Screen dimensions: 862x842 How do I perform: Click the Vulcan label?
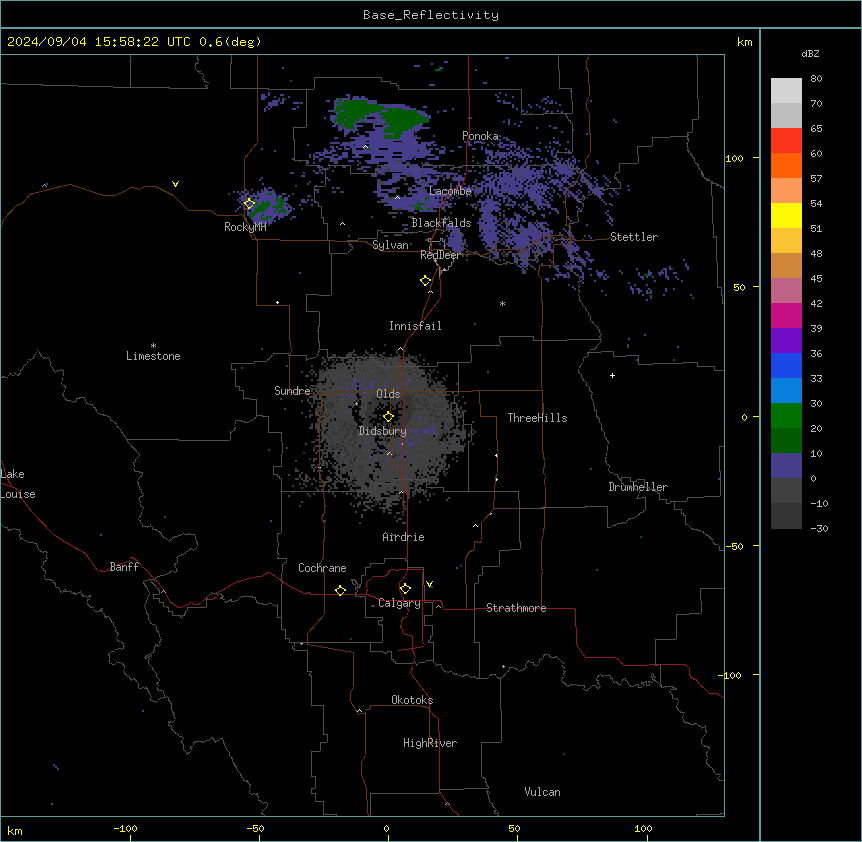point(543,792)
